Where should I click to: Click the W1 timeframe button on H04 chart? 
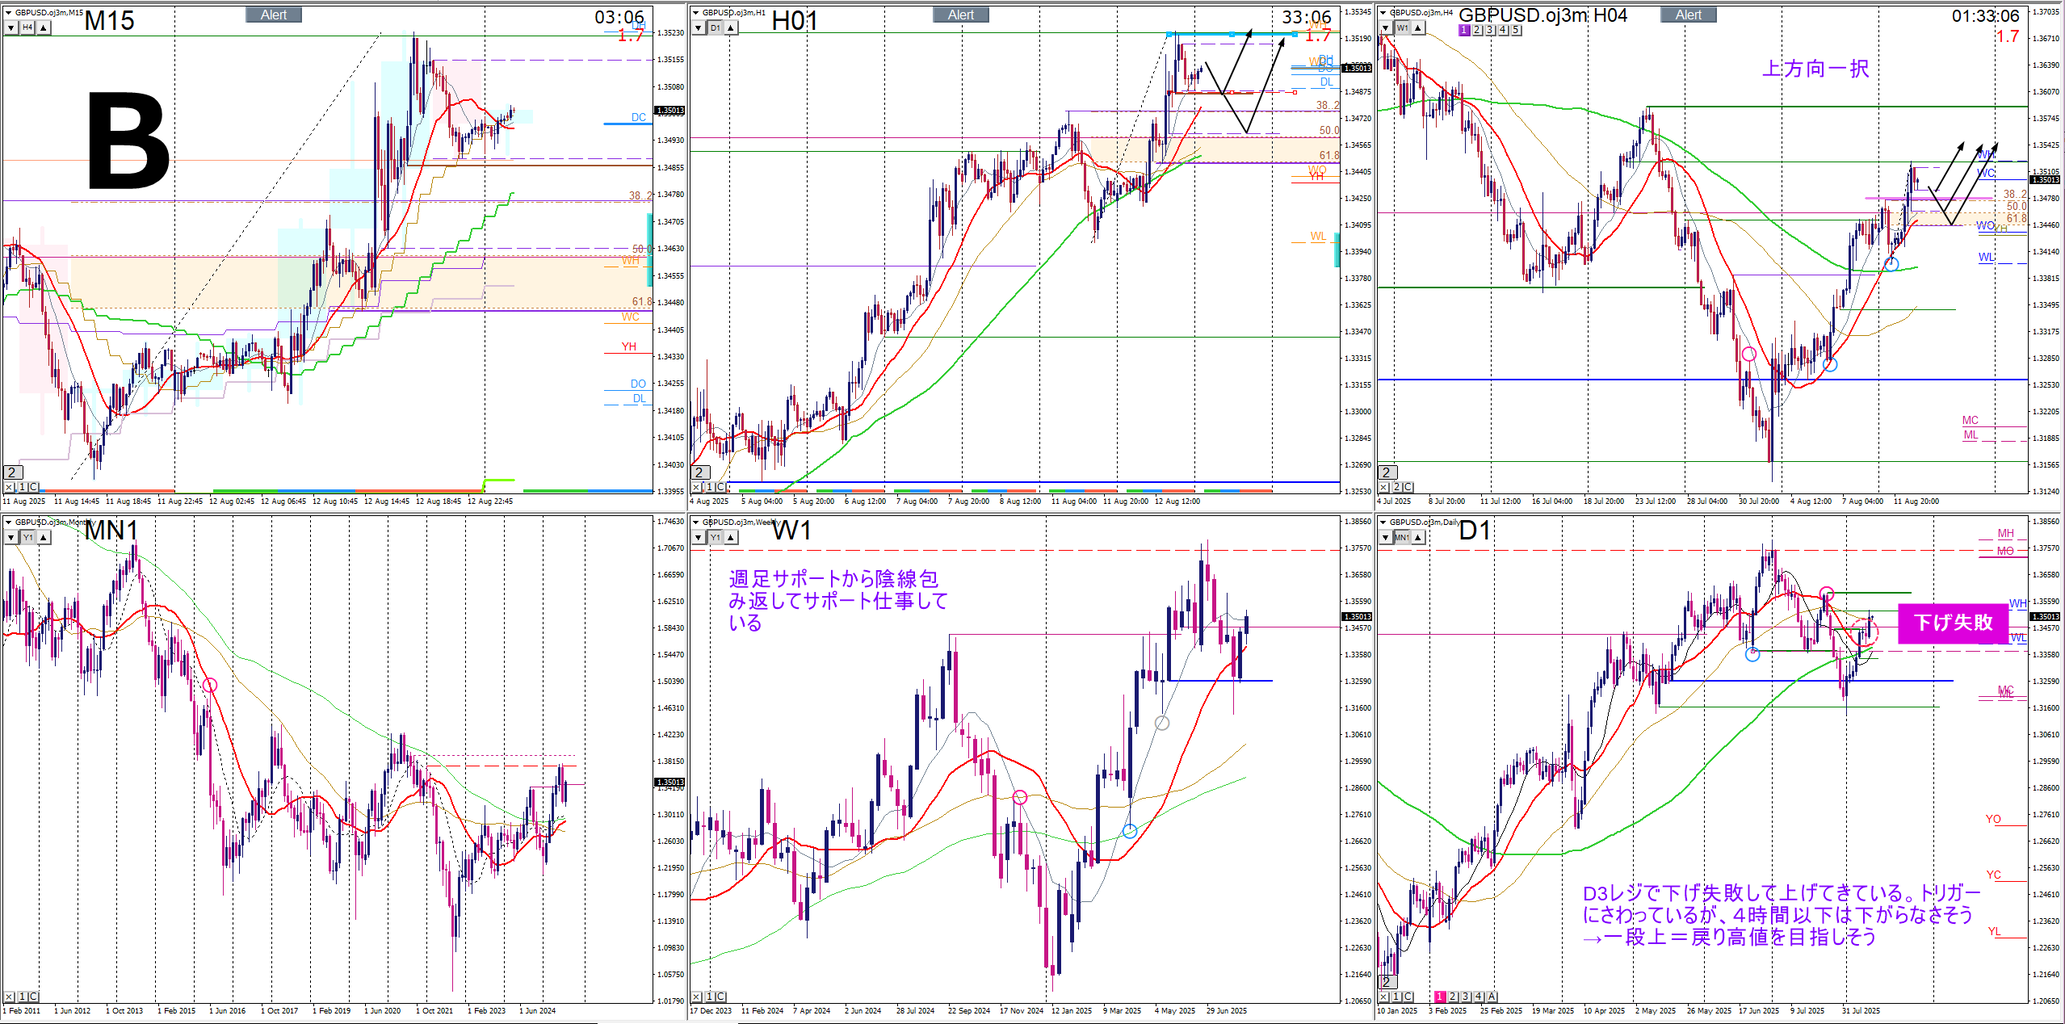[1402, 28]
